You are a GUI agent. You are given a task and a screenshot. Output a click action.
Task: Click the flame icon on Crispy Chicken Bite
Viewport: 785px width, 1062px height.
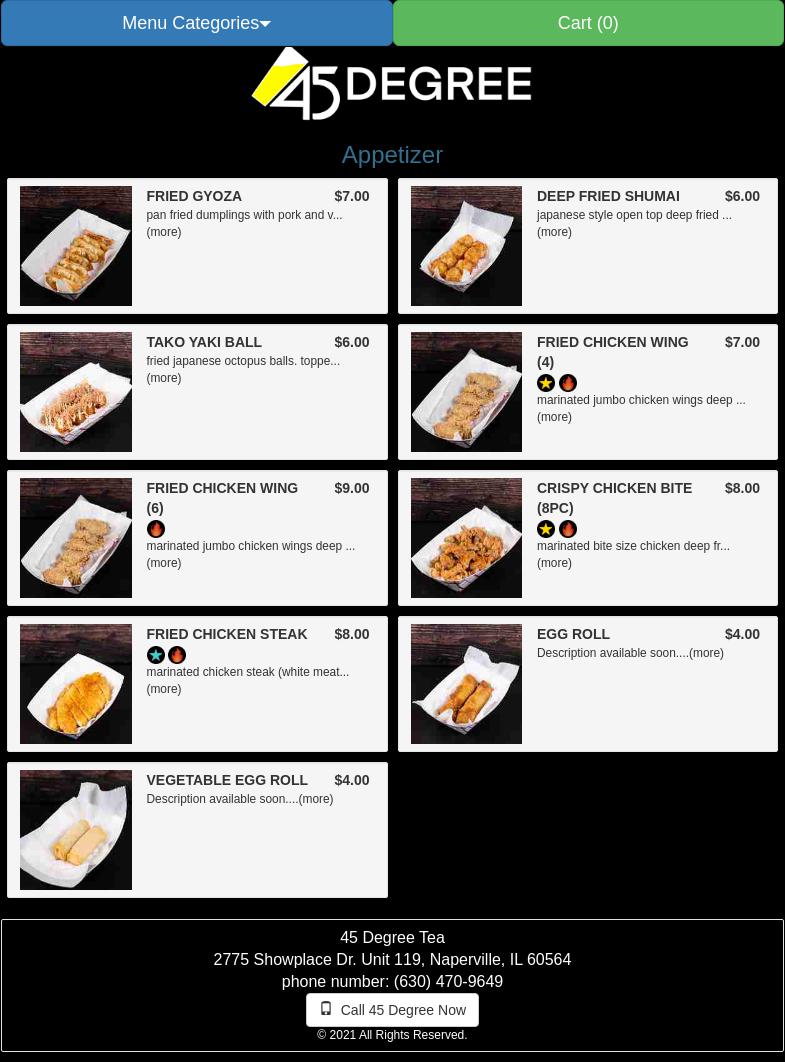click(568, 529)
